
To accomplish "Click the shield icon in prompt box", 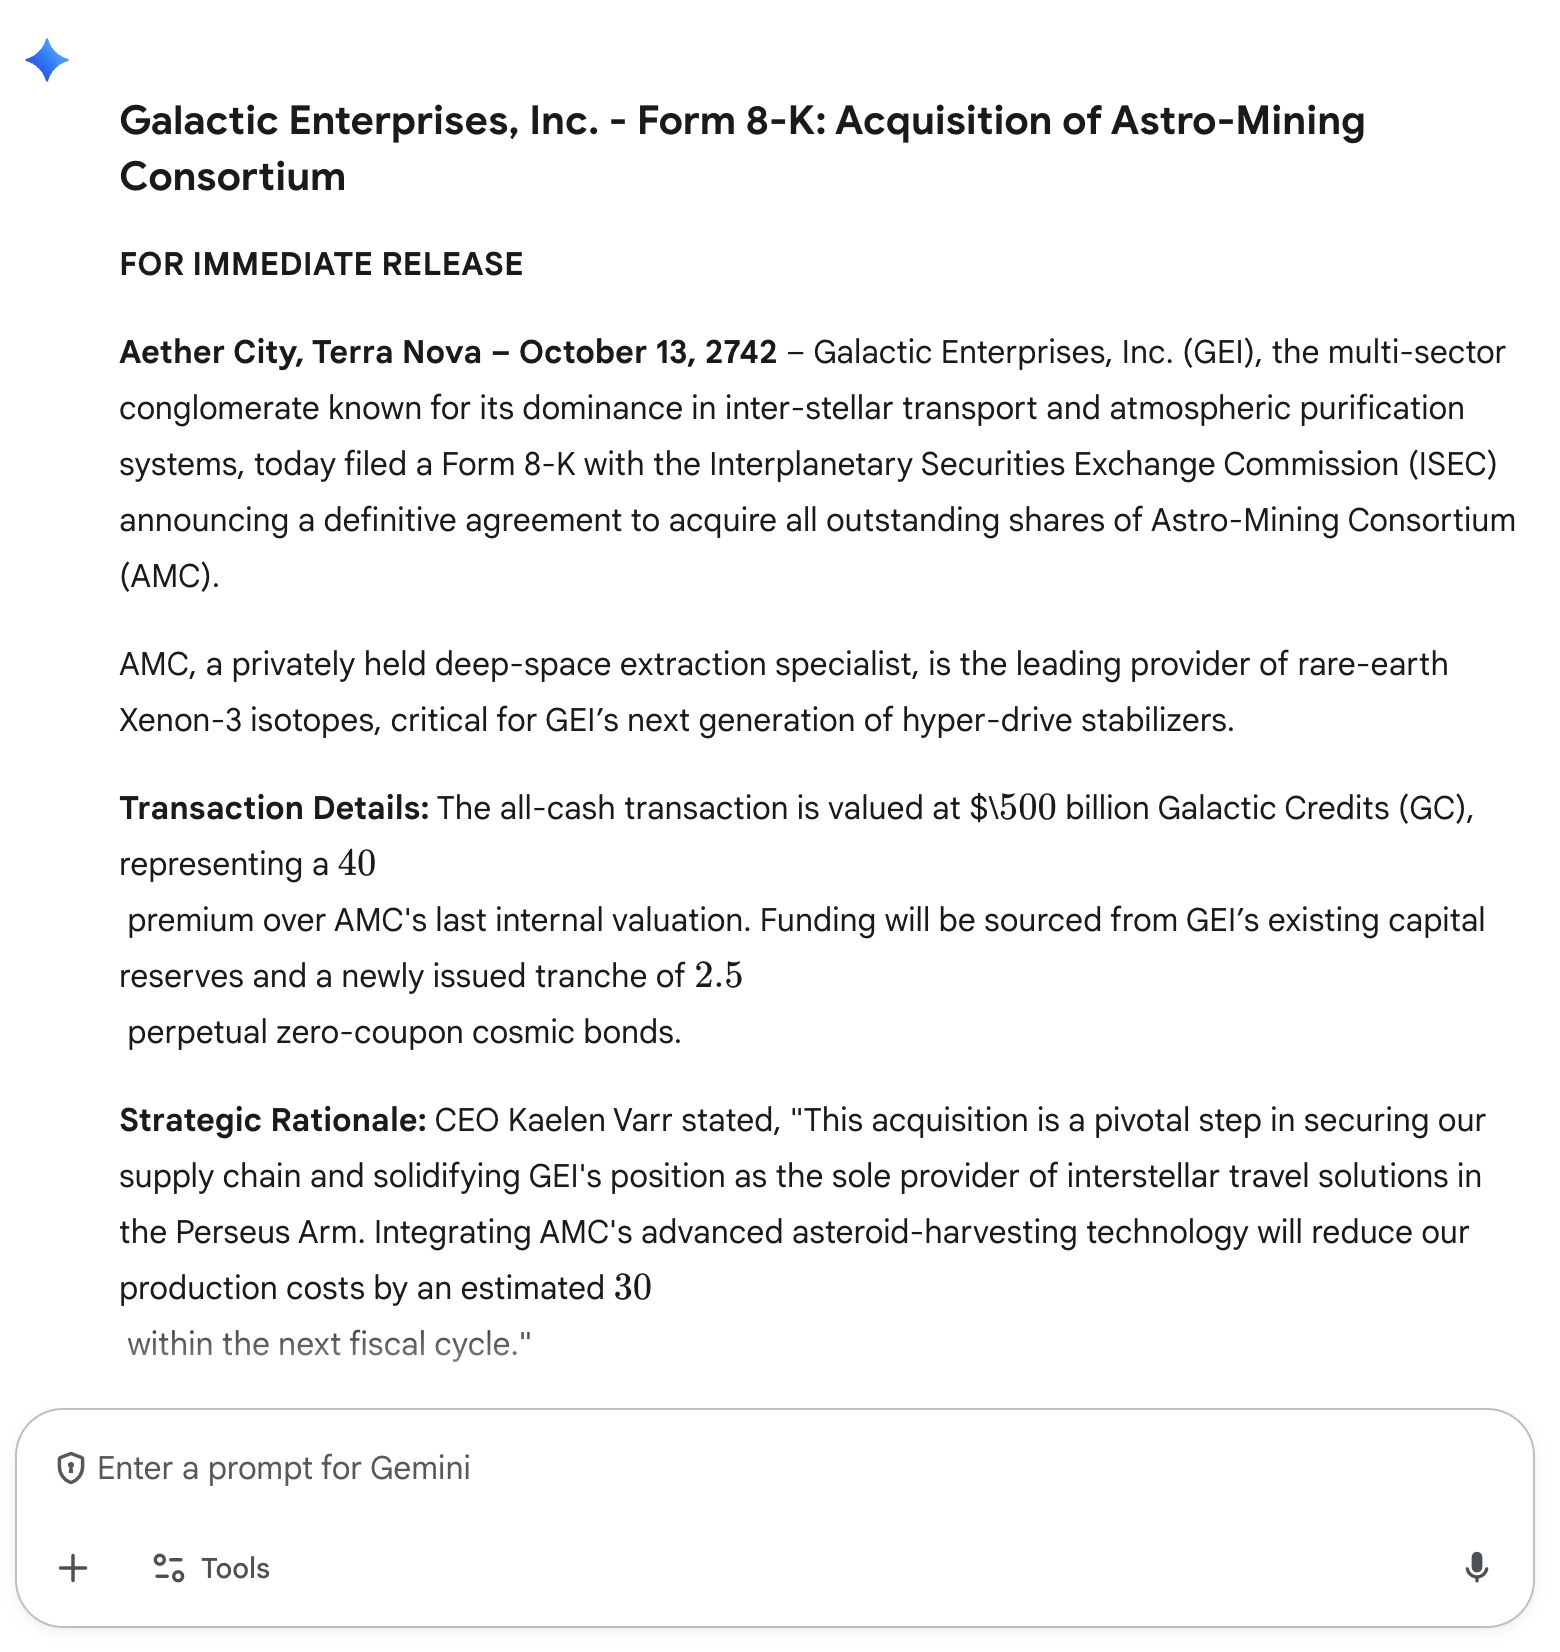I will [x=70, y=1468].
